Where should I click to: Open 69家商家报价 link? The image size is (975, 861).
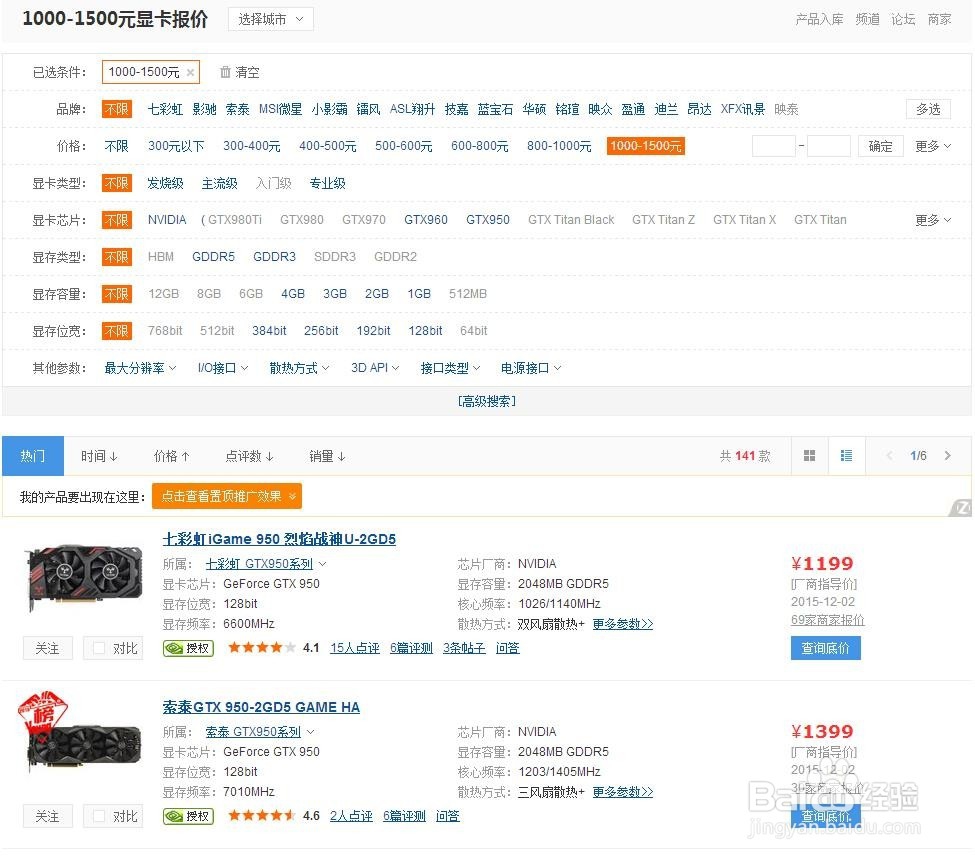(x=828, y=620)
